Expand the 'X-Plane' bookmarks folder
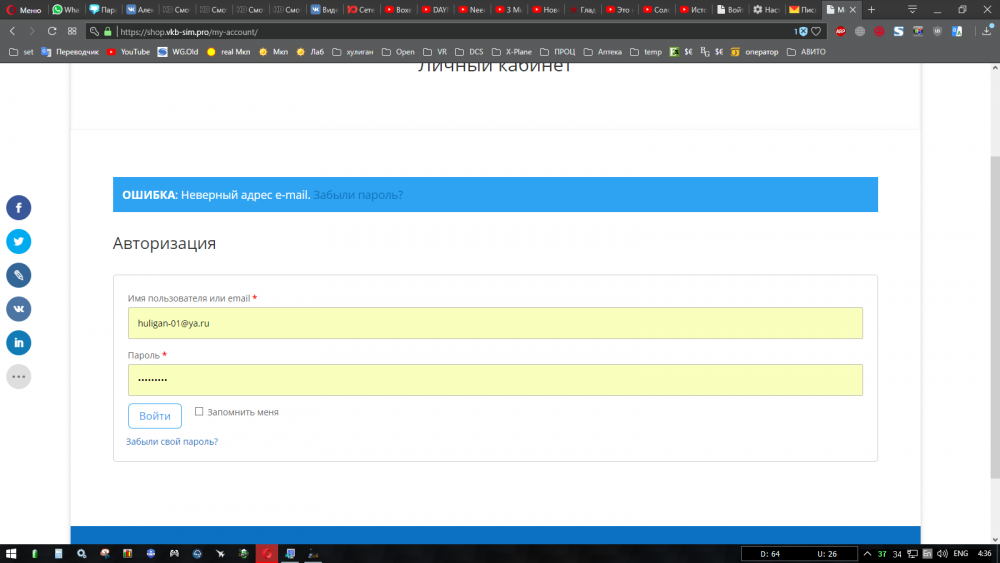Viewport: 1000px width, 563px height. 512,51
